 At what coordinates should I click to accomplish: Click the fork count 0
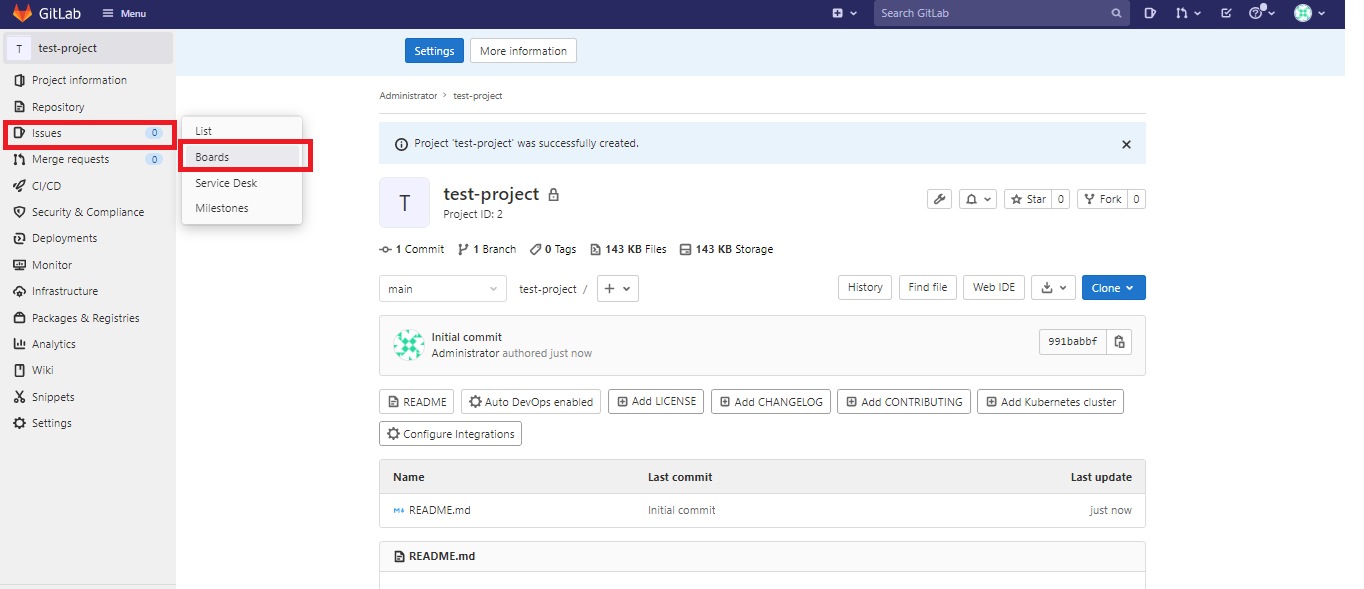[1137, 199]
